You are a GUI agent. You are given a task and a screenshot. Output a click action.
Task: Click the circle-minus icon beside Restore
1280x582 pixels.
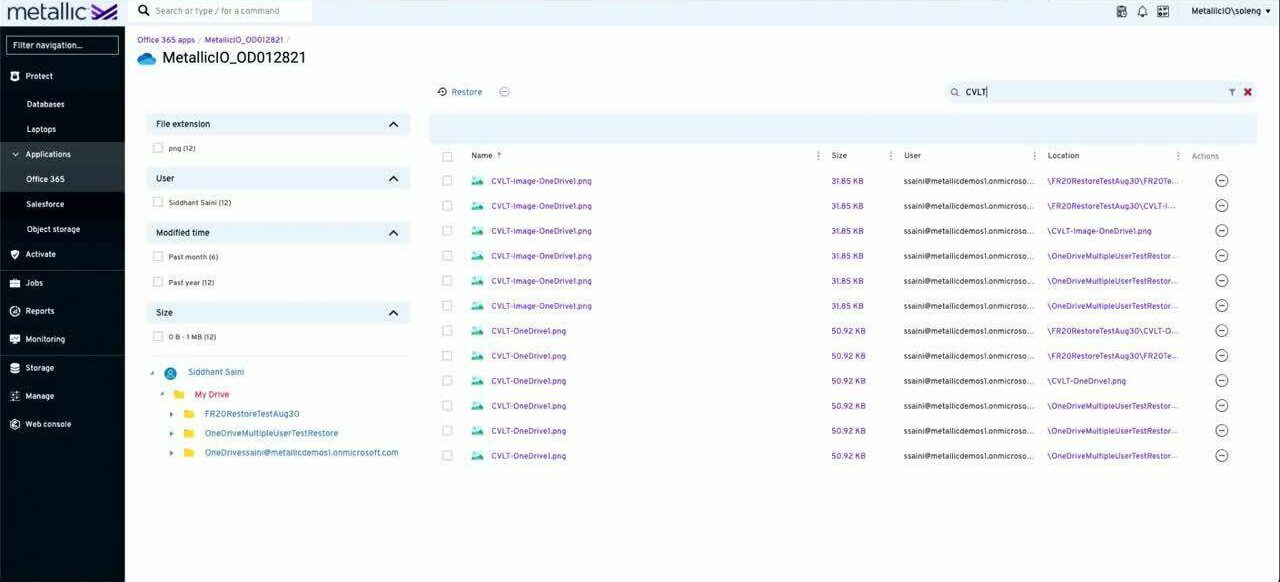[504, 92]
